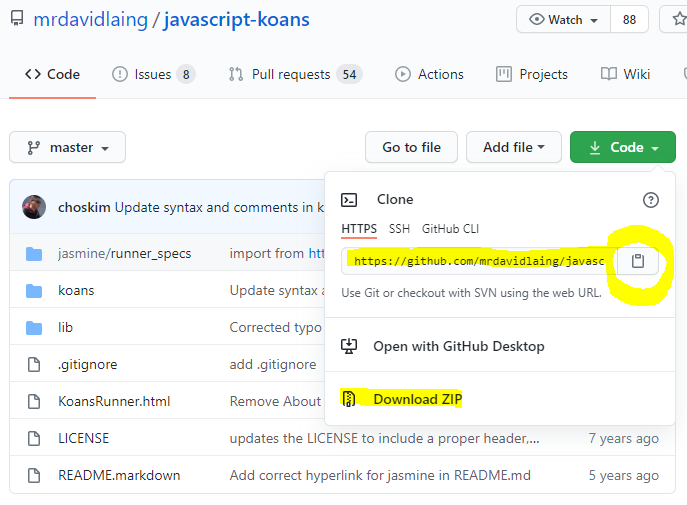Click the Watch button

click(x=563, y=20)
